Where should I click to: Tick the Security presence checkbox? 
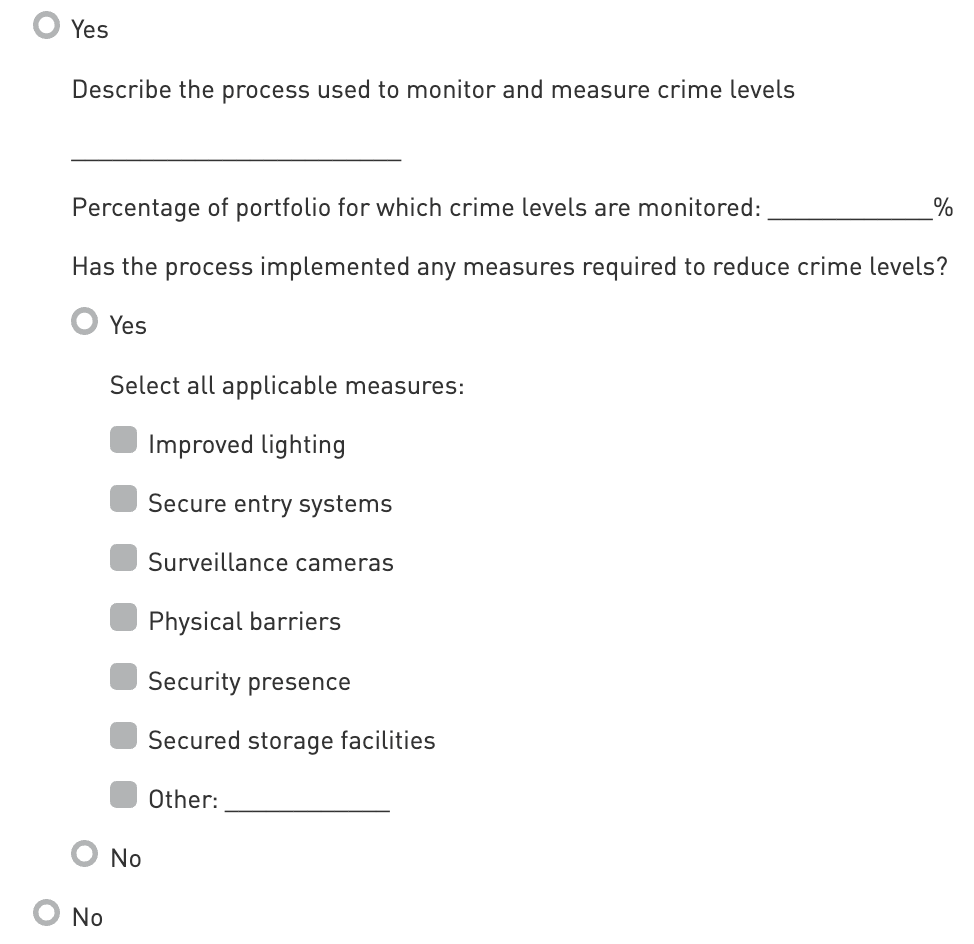click(x=123, y=679)
